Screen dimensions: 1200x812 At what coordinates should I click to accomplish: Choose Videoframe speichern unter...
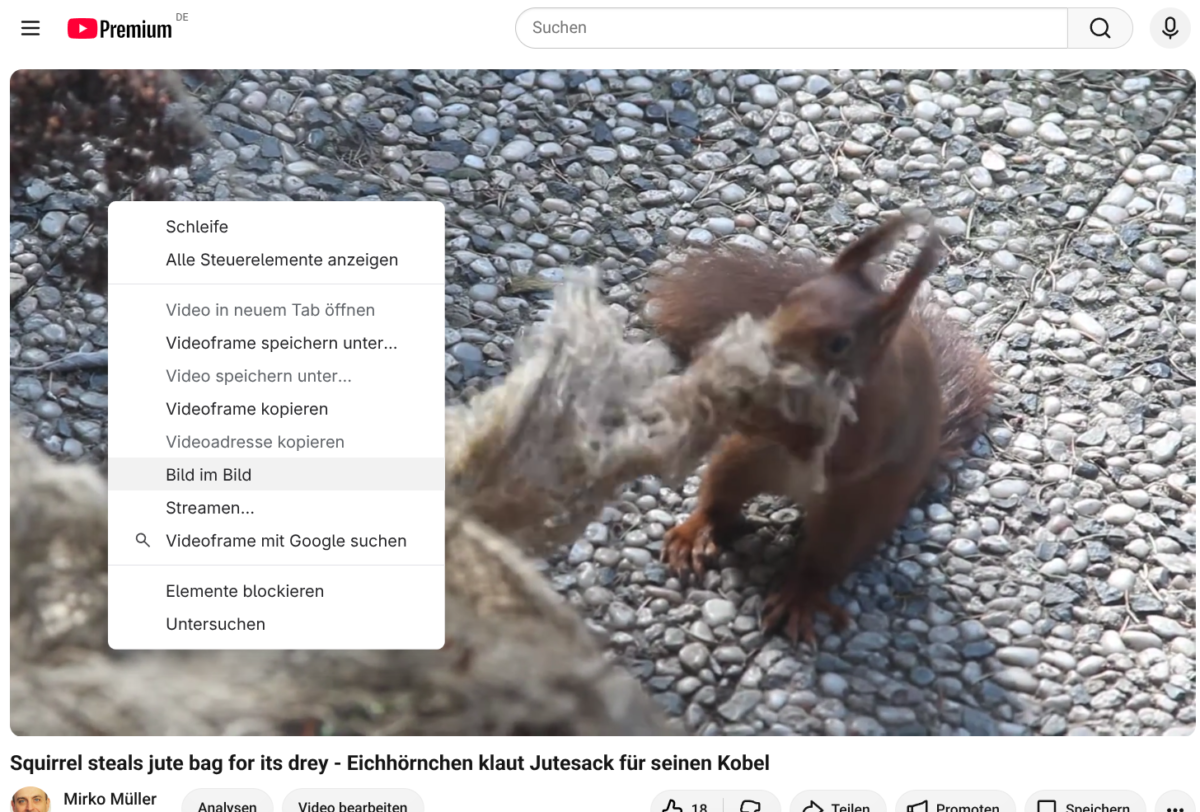[x=276, y=343]
